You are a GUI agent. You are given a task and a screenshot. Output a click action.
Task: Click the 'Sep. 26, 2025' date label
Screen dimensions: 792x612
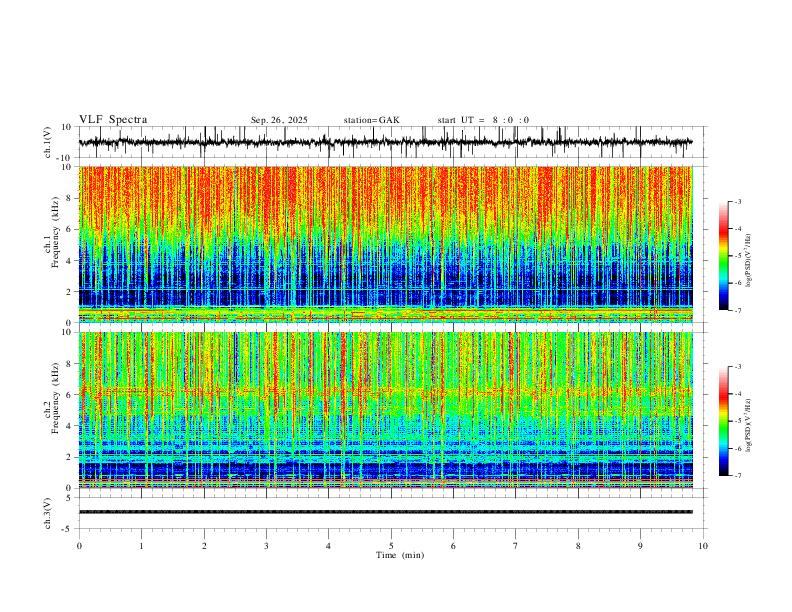click(279, 120)
